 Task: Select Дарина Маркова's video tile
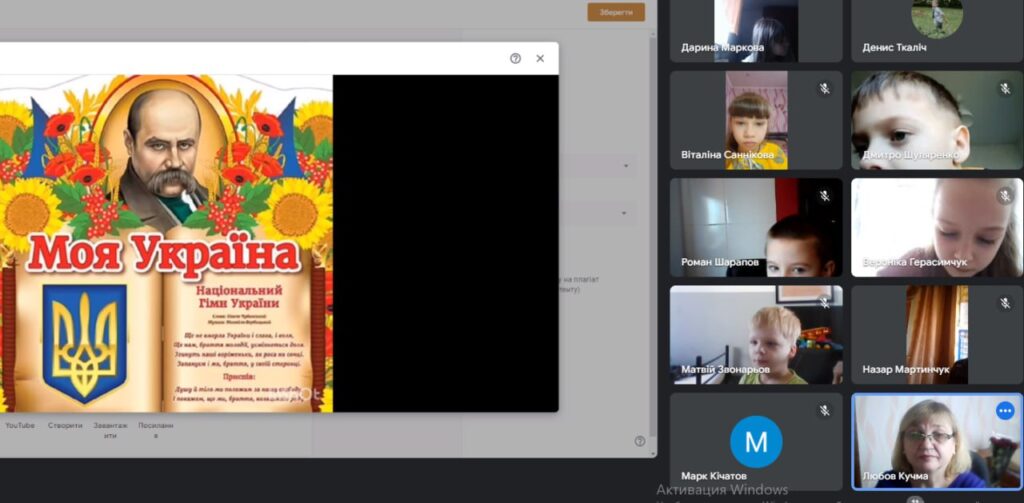(756, 31)
